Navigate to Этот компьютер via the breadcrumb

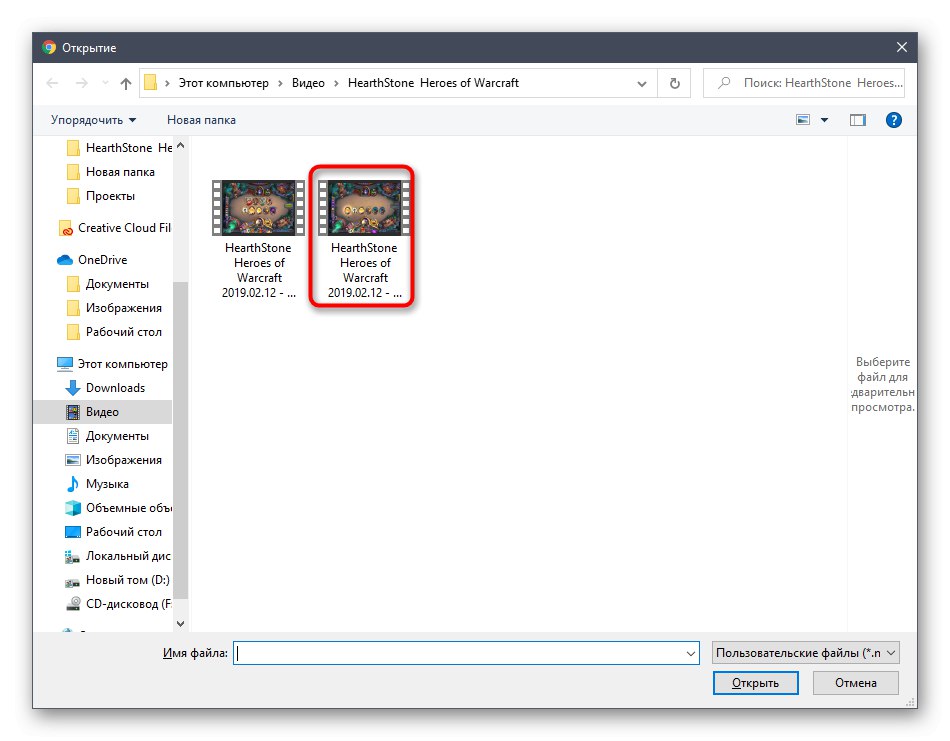[x=222, y=83]
